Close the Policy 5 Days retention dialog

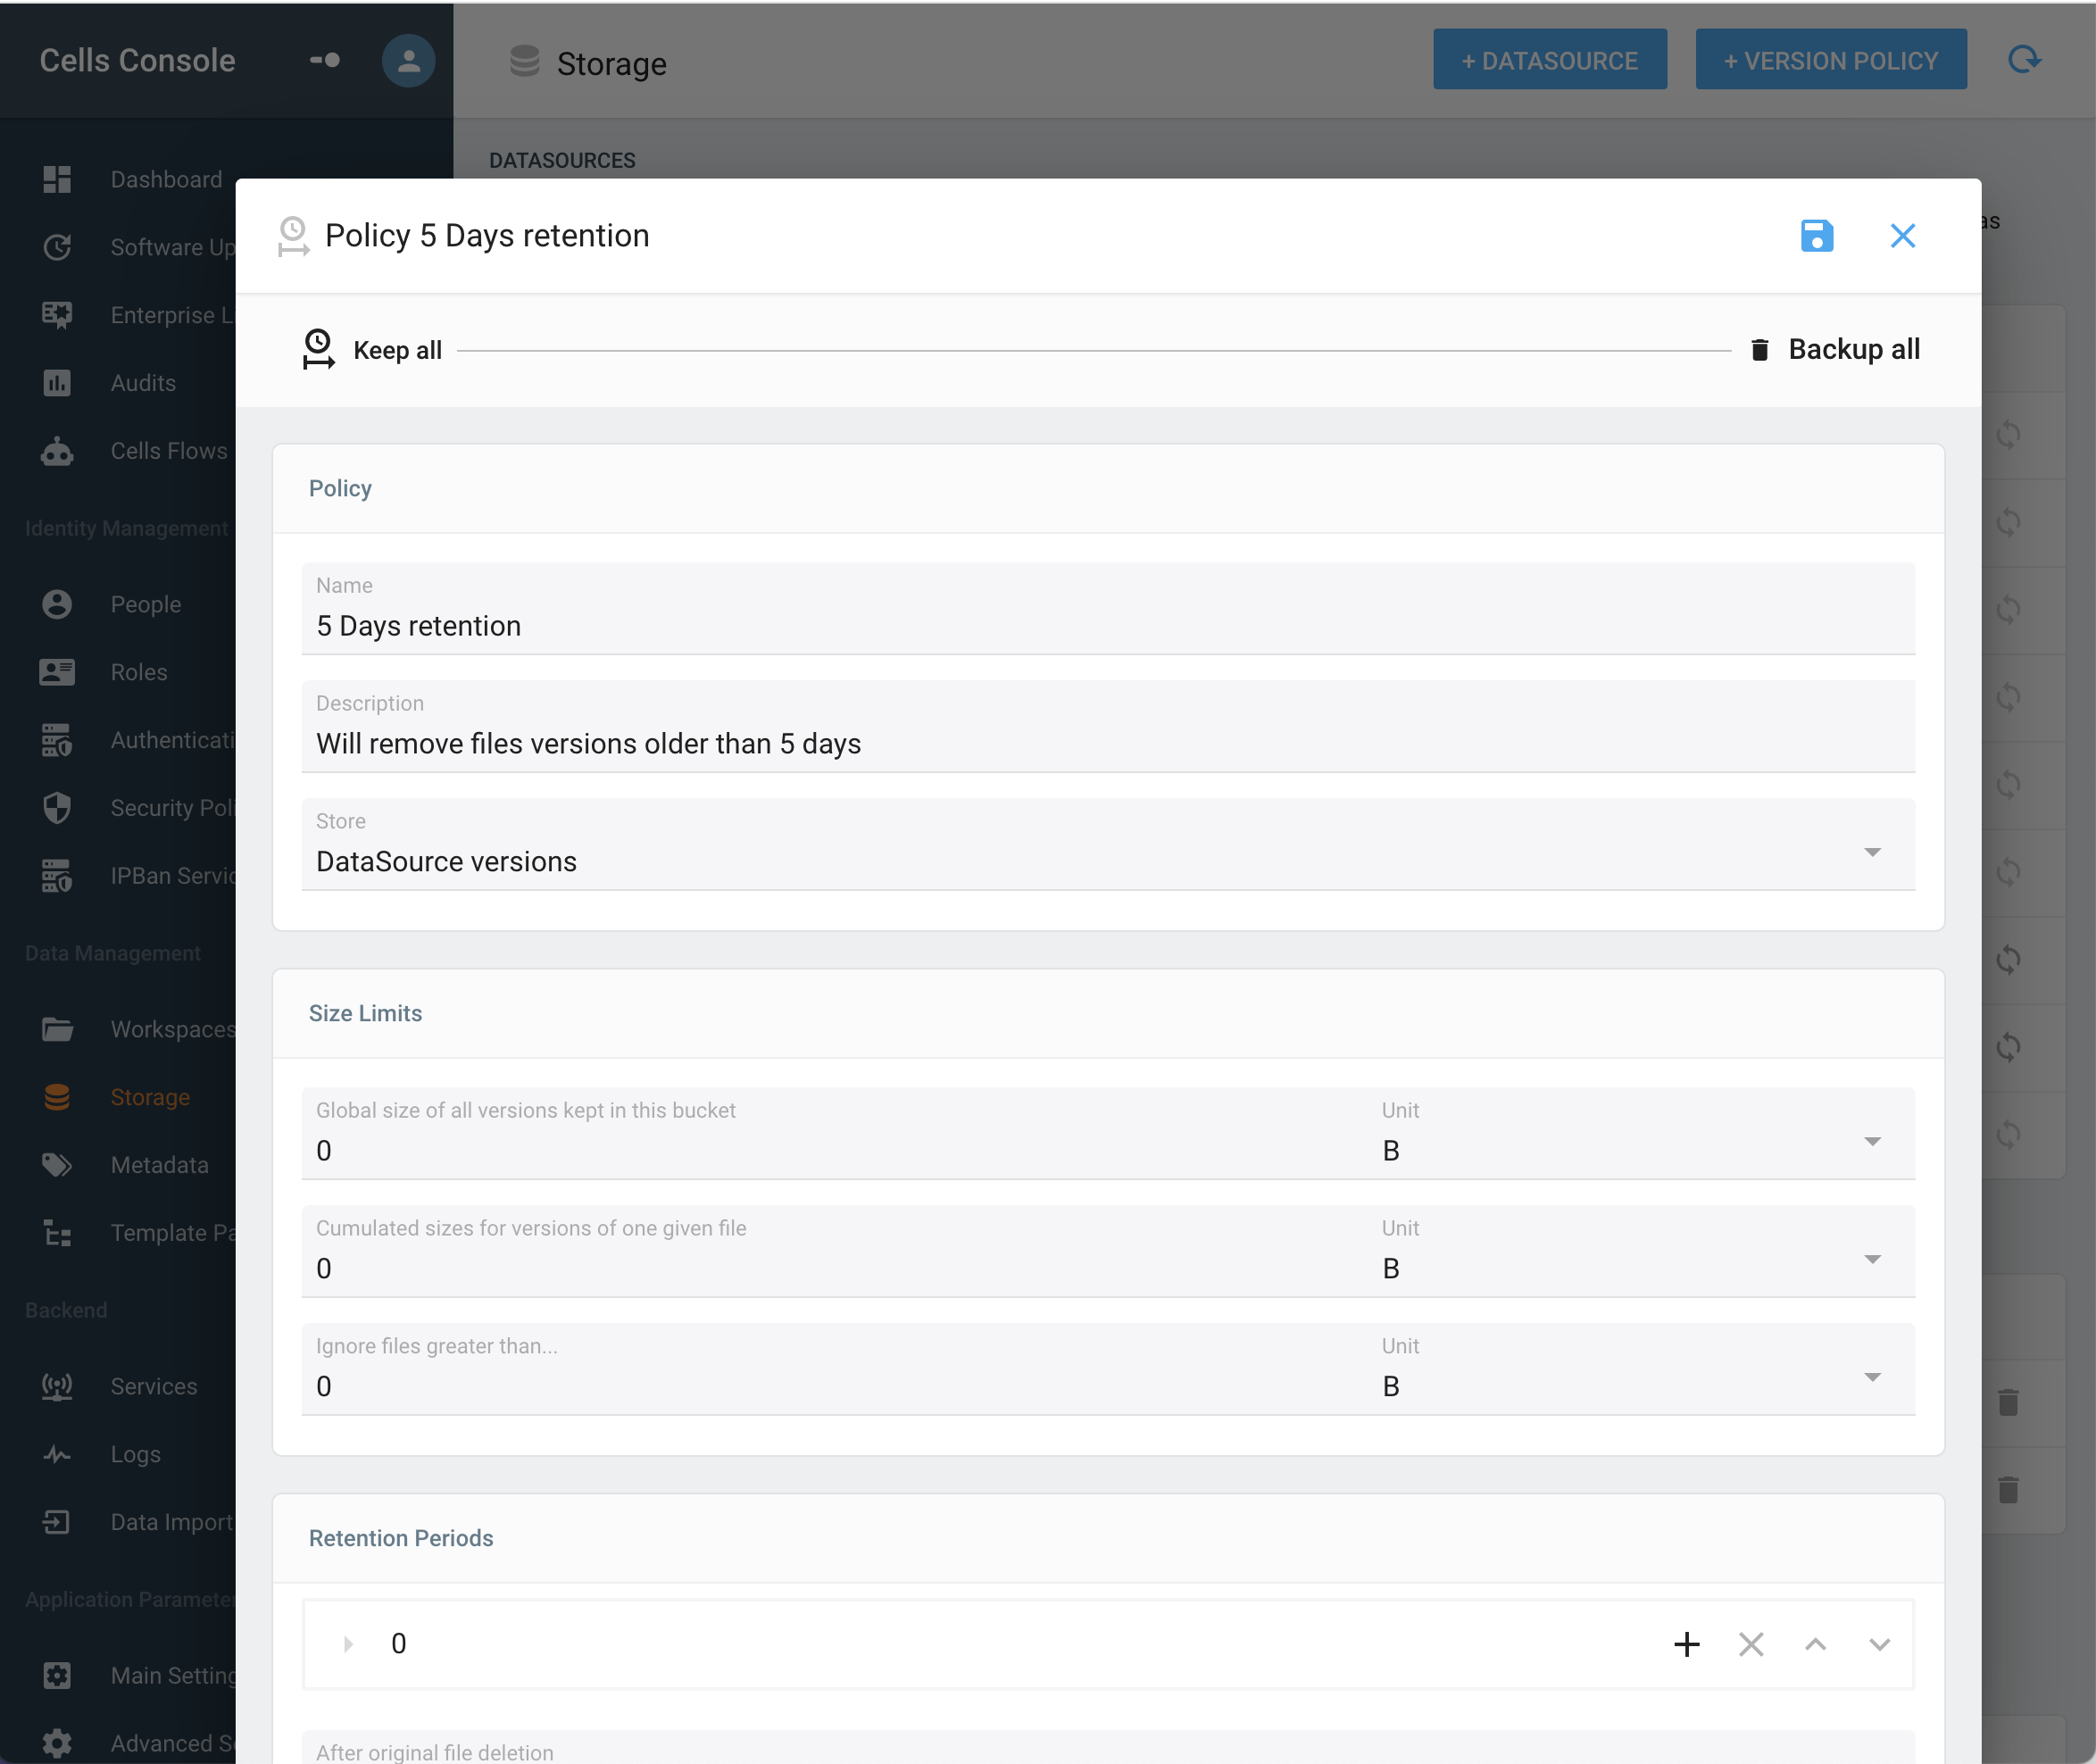tap(1902, 236)
